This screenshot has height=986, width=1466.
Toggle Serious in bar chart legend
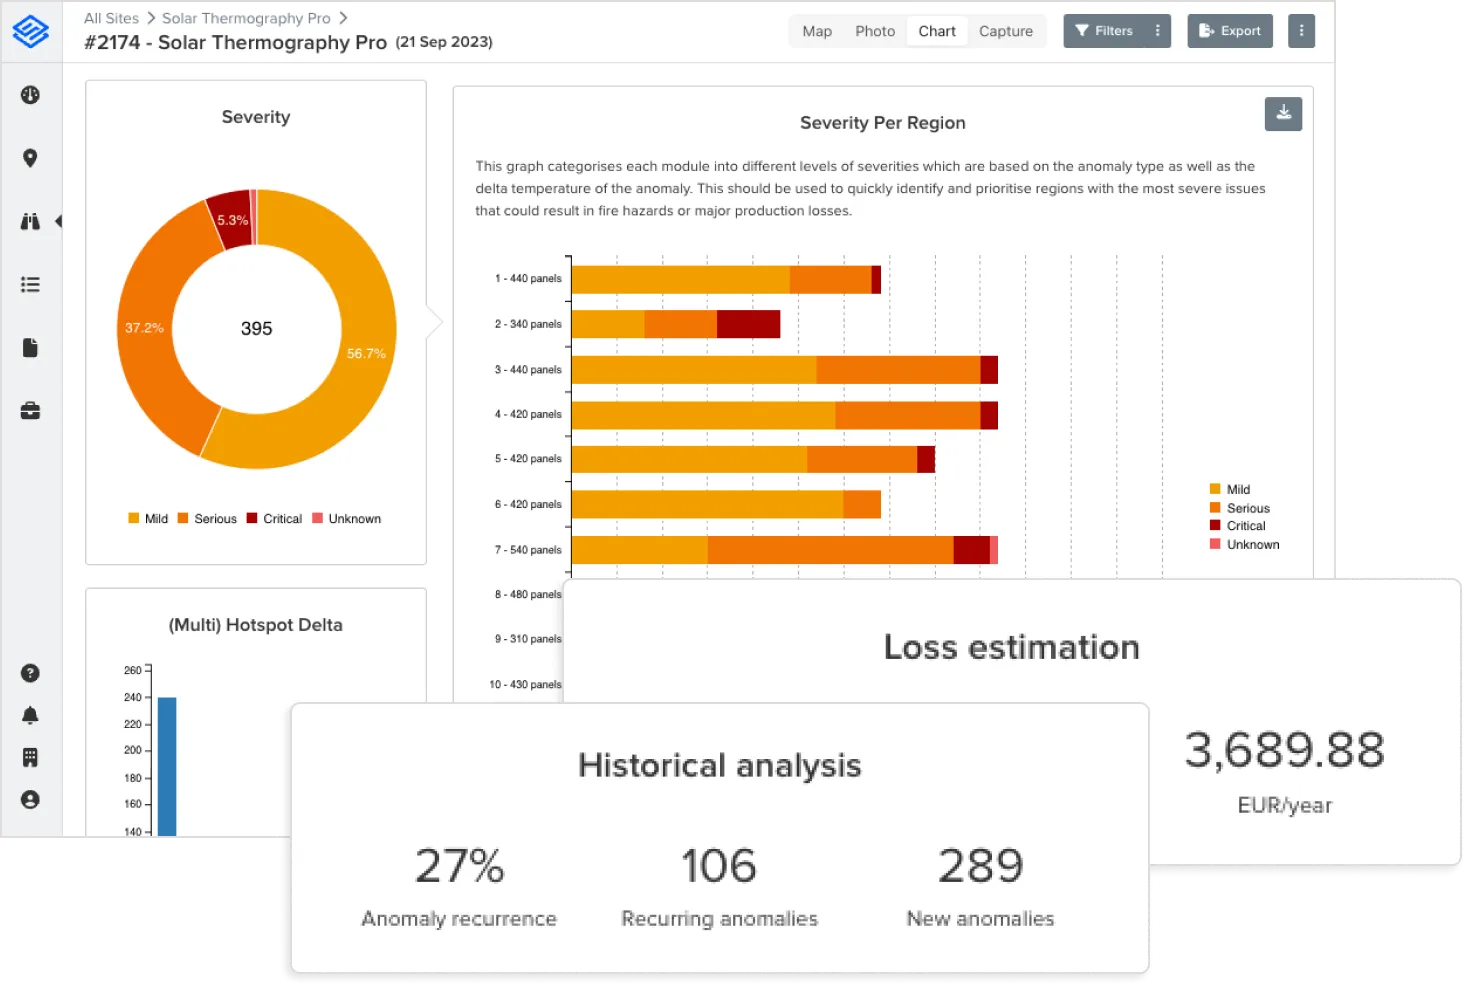click(x=1240, y=508)
